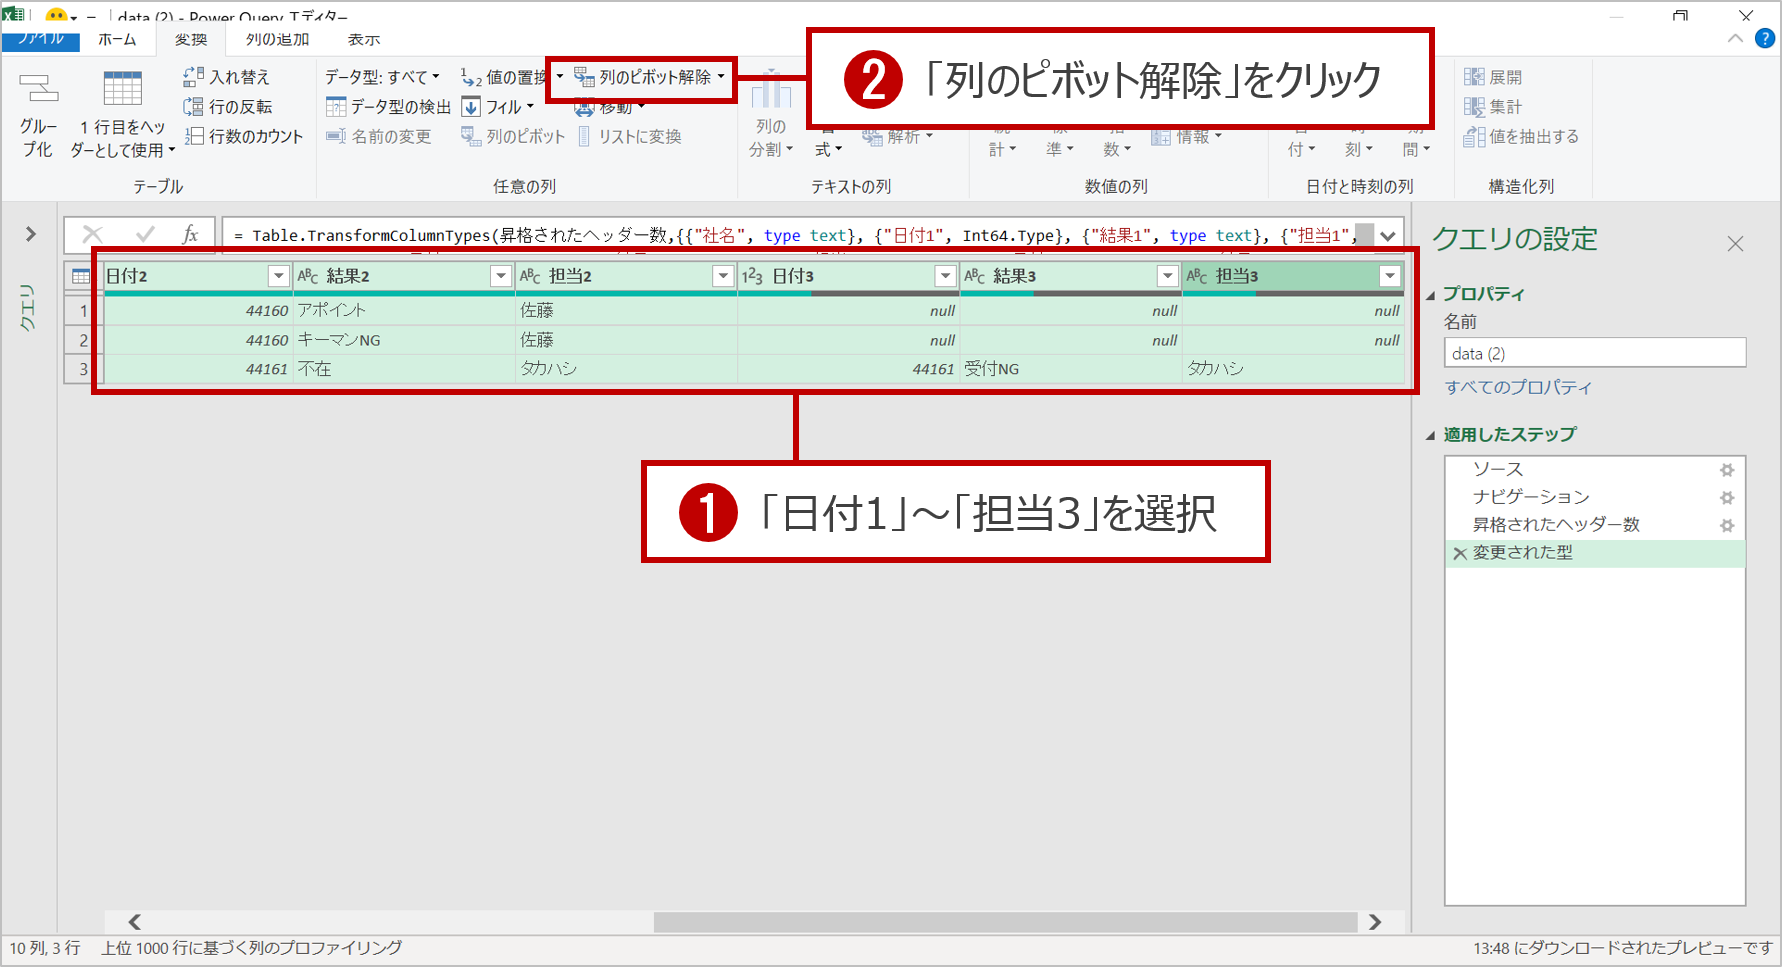The height and width of the screenshot is (967, 1782).
Task: Open the 移動 (Move) dropdown
Action: tap(611, 107)
